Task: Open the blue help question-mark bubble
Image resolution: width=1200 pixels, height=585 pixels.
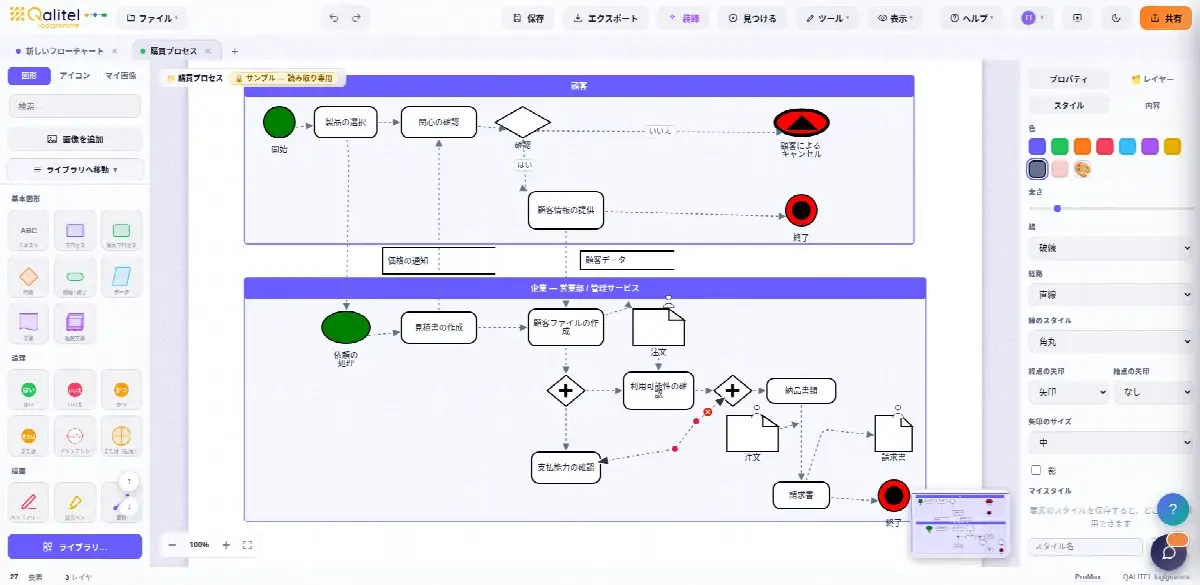Action: click(x=1172, y=508)
